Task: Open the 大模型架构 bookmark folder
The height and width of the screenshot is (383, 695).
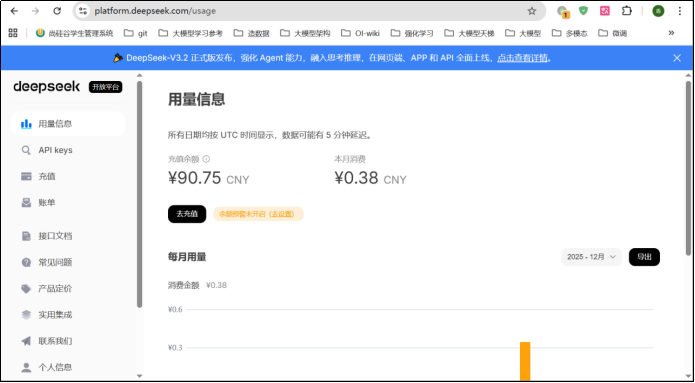Action: click(305, 33)
